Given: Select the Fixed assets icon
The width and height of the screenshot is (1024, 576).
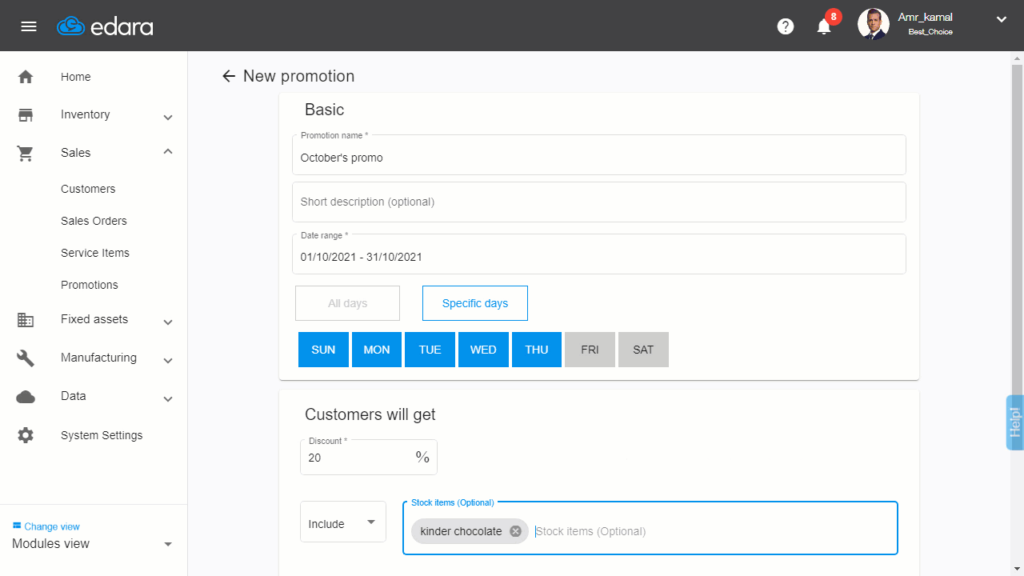Looking at the screenshot, I should click(x=25, y=319).
